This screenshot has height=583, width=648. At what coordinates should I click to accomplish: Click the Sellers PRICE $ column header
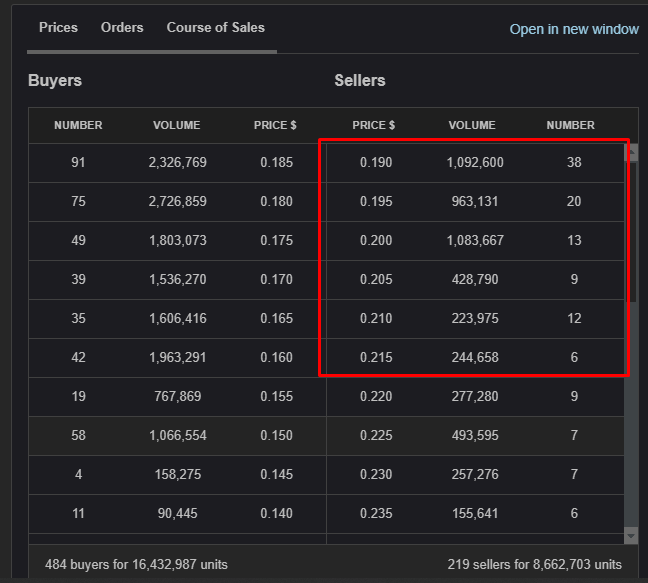[x=374, y=125]
